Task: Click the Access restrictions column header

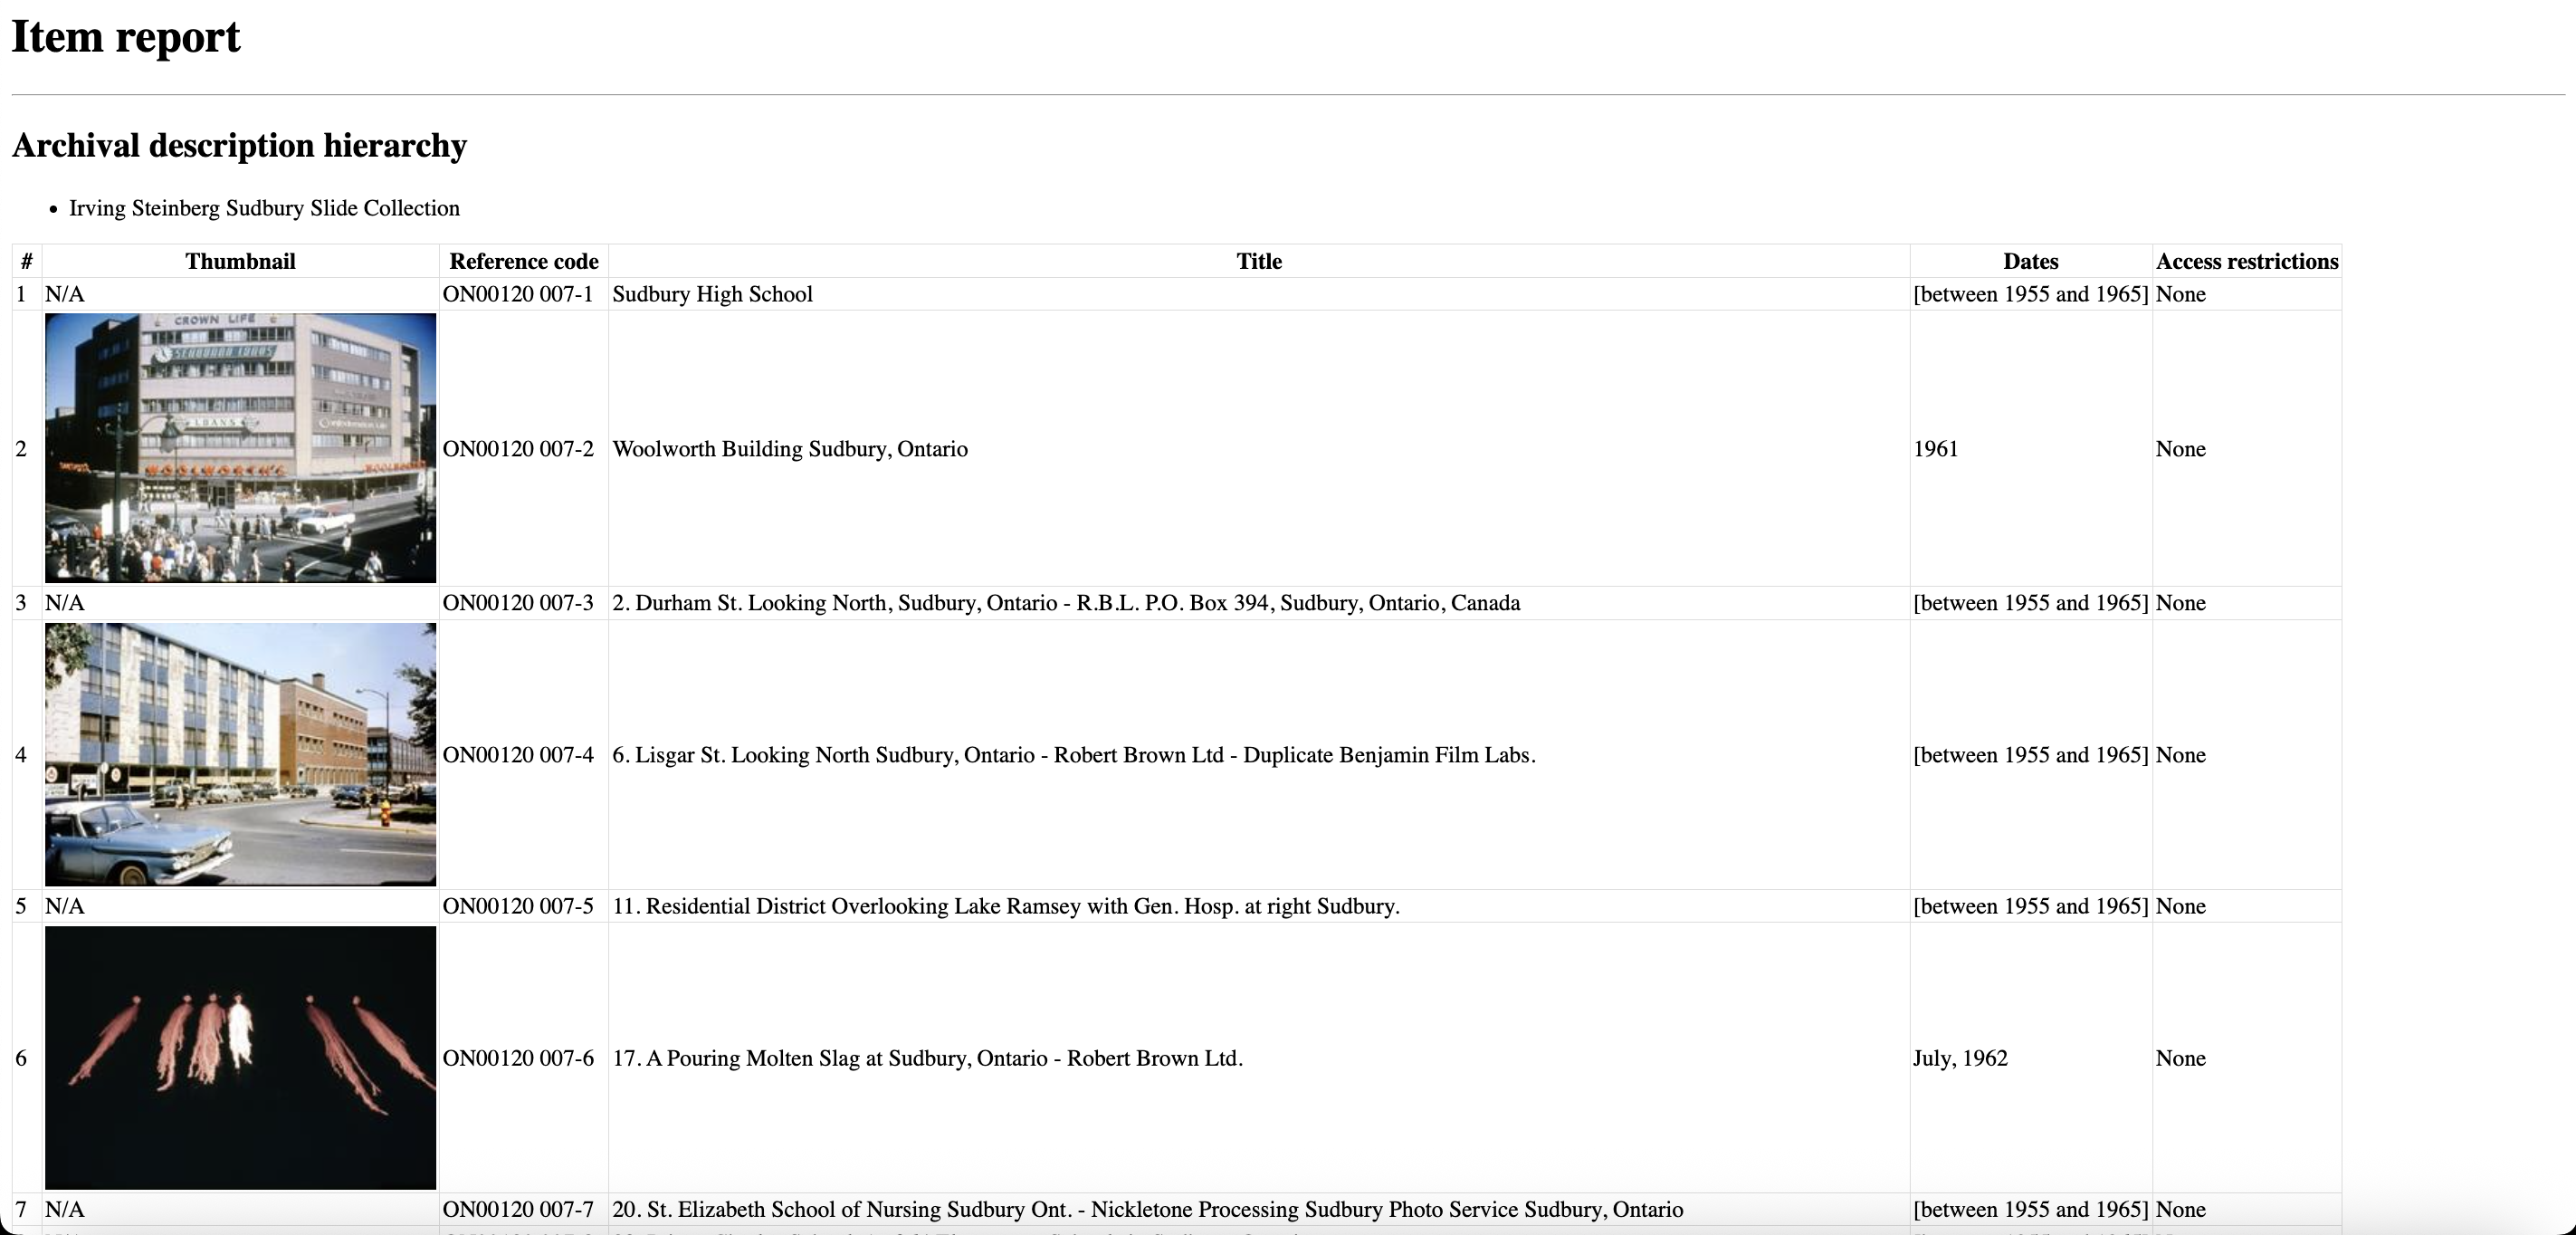Action: [2246, 261]
